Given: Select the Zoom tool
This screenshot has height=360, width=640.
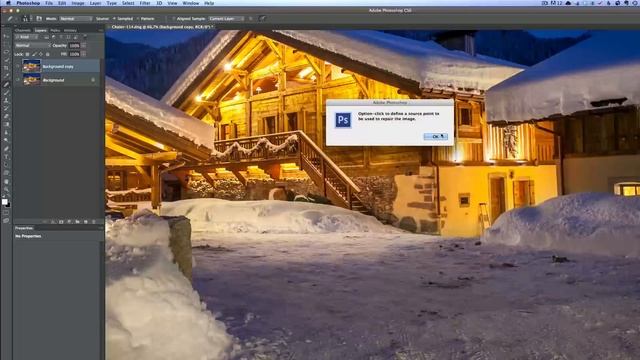Looking at the screenshot, I should pyautogui.click(x=6, y=189).
